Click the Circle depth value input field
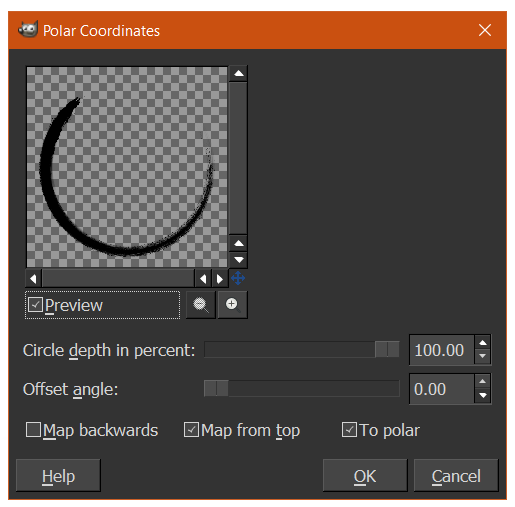This screenshot has height=507, width=515. pyautogui.click(x=441, y=350)
